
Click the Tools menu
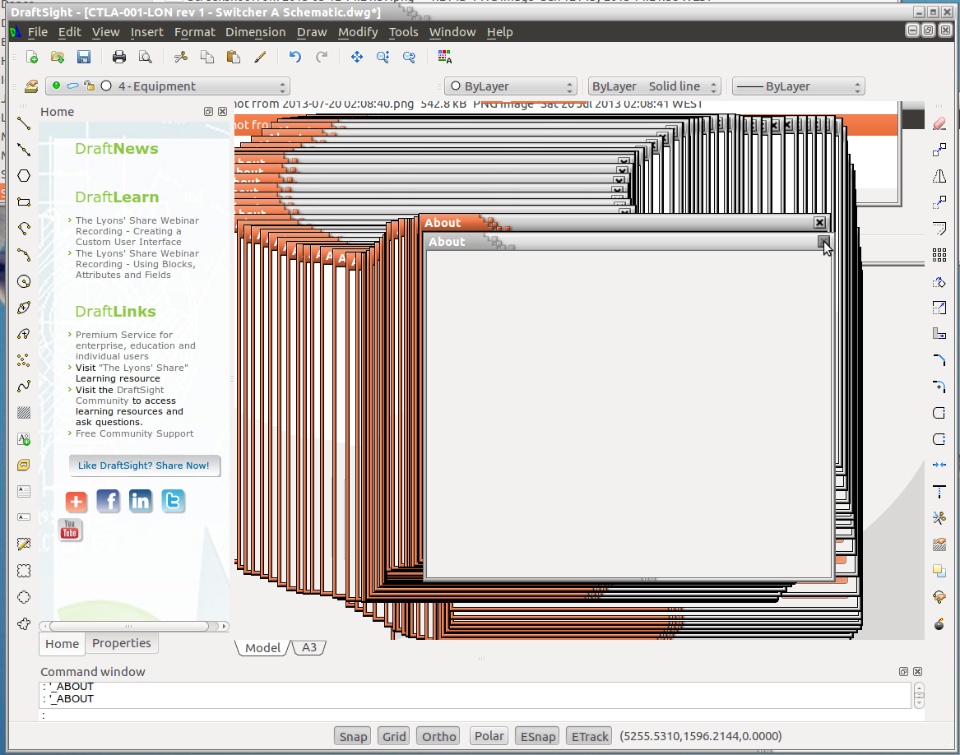click(x=403, y=32)
